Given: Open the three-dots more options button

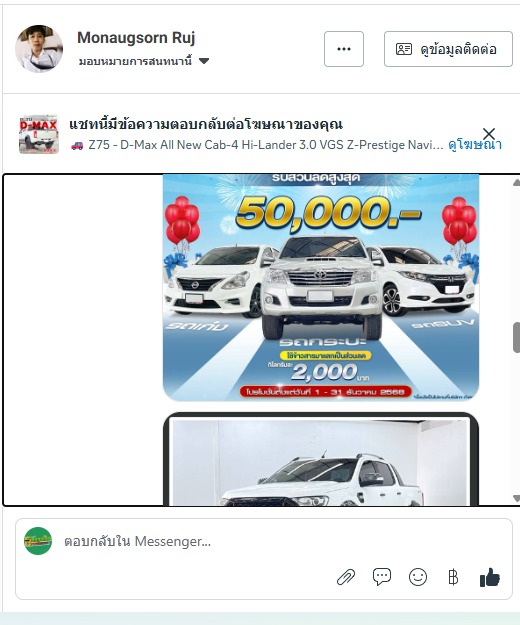Looking at the screenshot, I should [344, 49].
